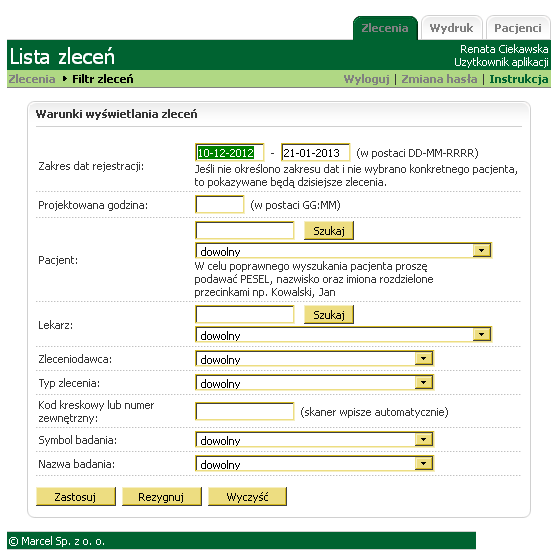Click Szukaj button for Lekarz
The image size is (559, 551).
point(329,315)
